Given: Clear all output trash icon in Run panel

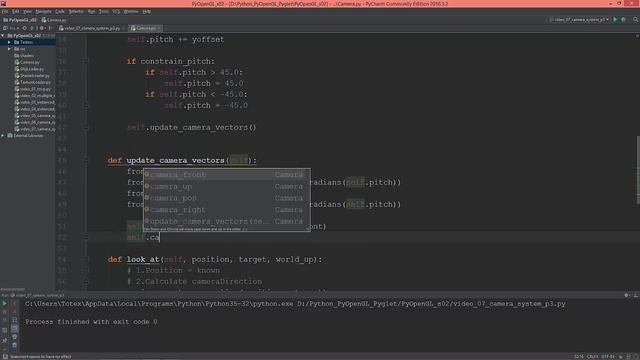Looking at the screenshot, I should [x=14, y=345].
